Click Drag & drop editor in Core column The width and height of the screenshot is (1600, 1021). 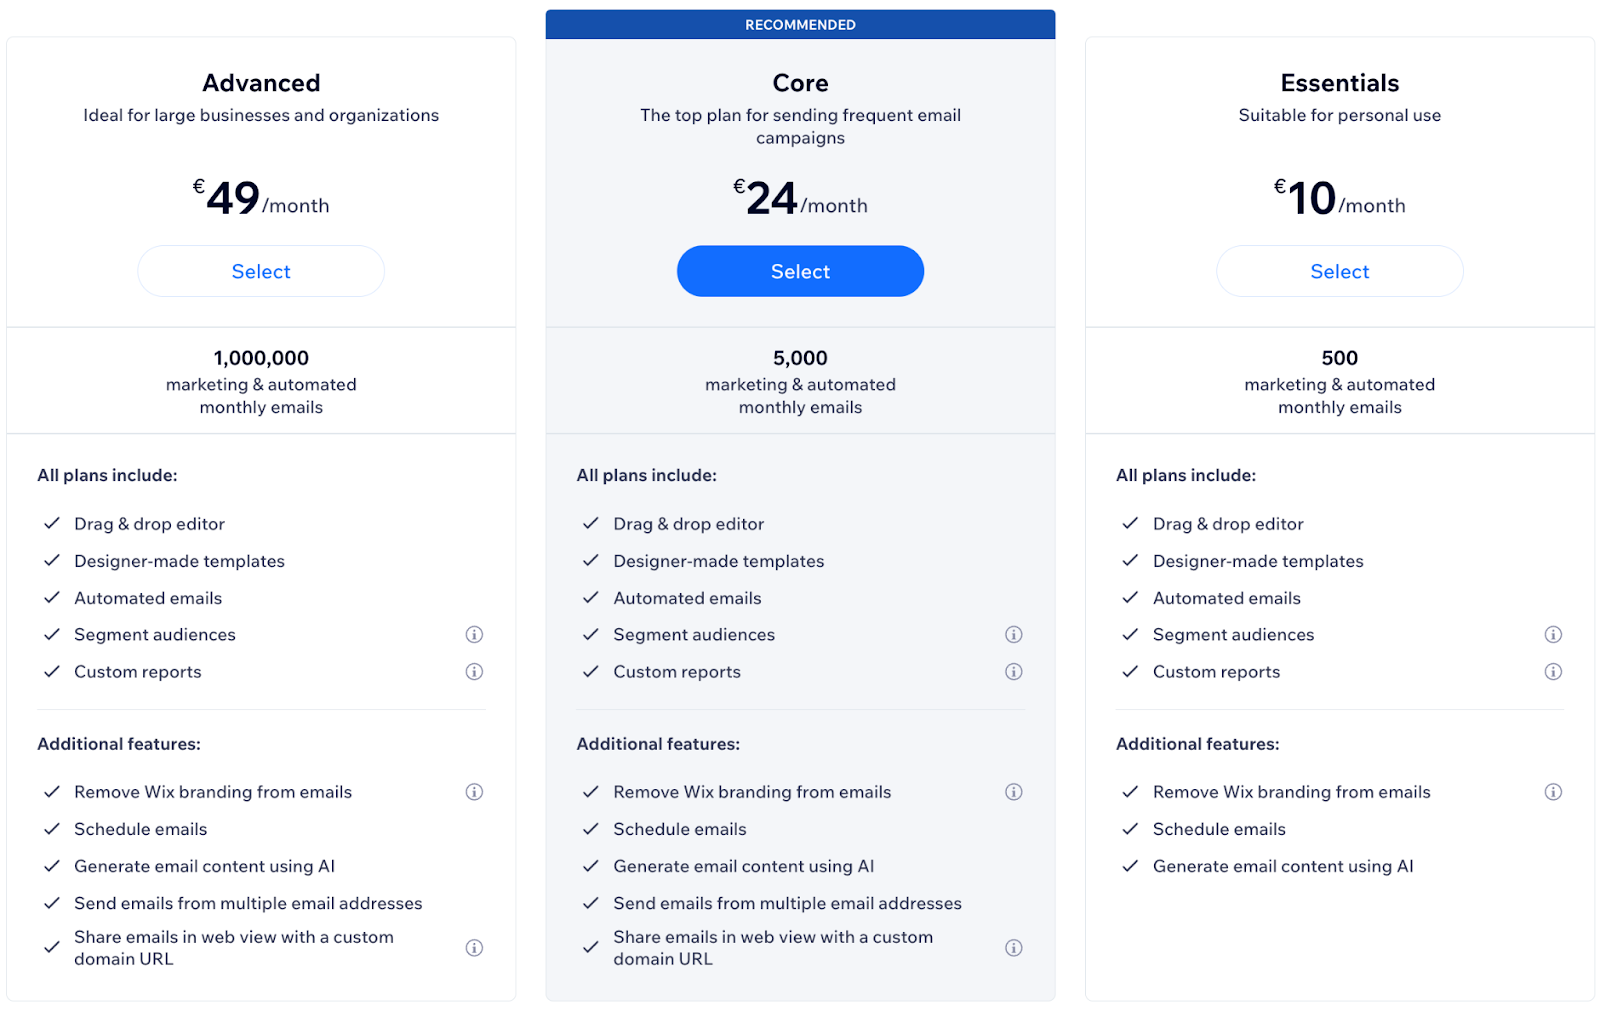688,523
